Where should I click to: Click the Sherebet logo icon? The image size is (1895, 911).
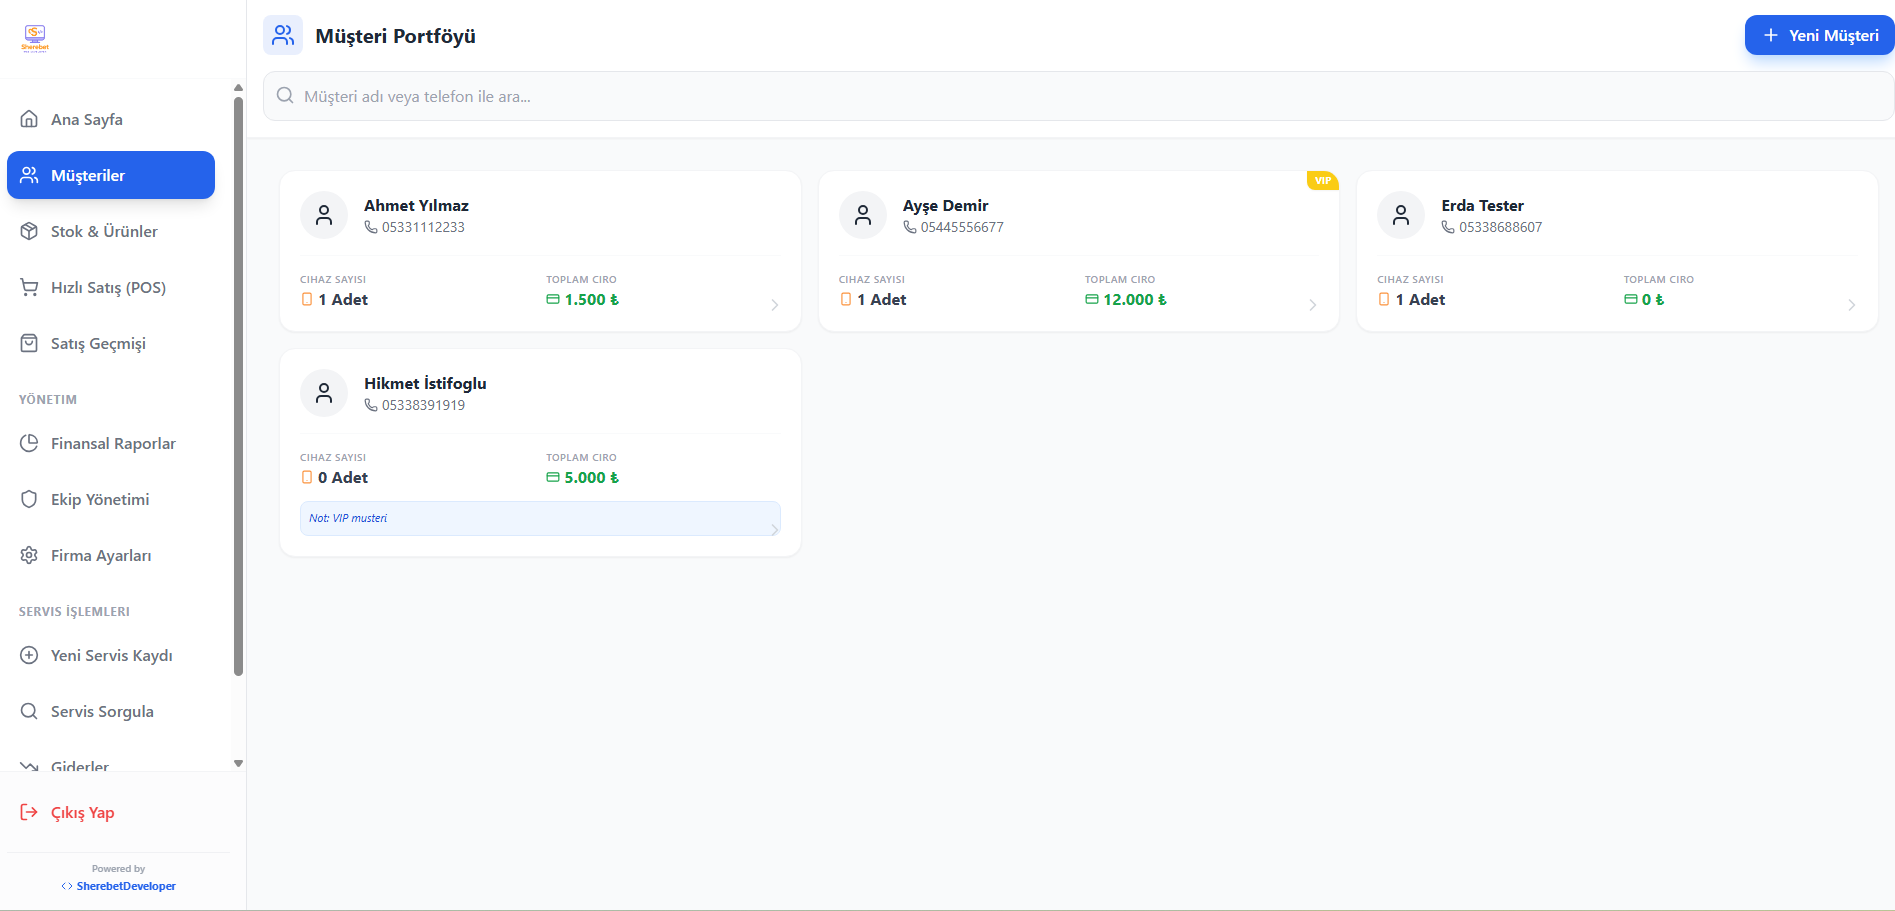click(35, 38)
